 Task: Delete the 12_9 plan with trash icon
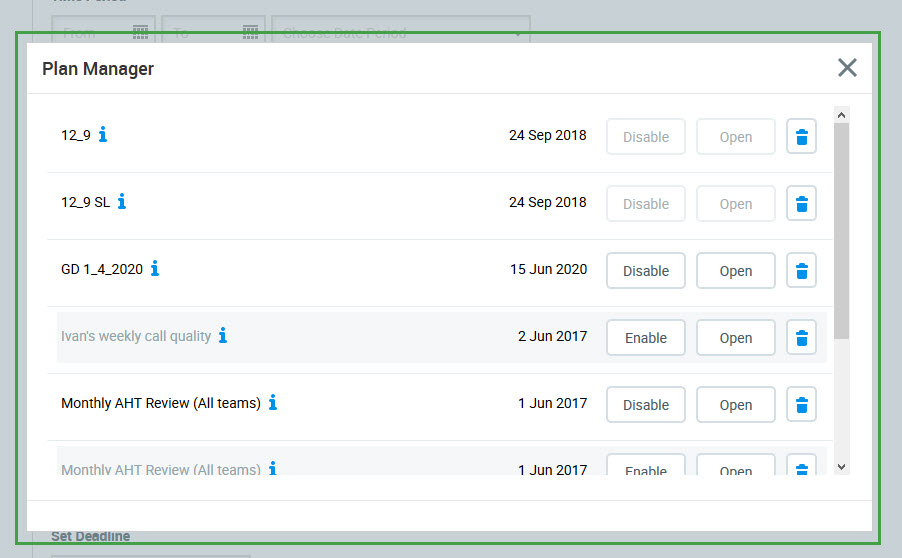pos(801,137)
